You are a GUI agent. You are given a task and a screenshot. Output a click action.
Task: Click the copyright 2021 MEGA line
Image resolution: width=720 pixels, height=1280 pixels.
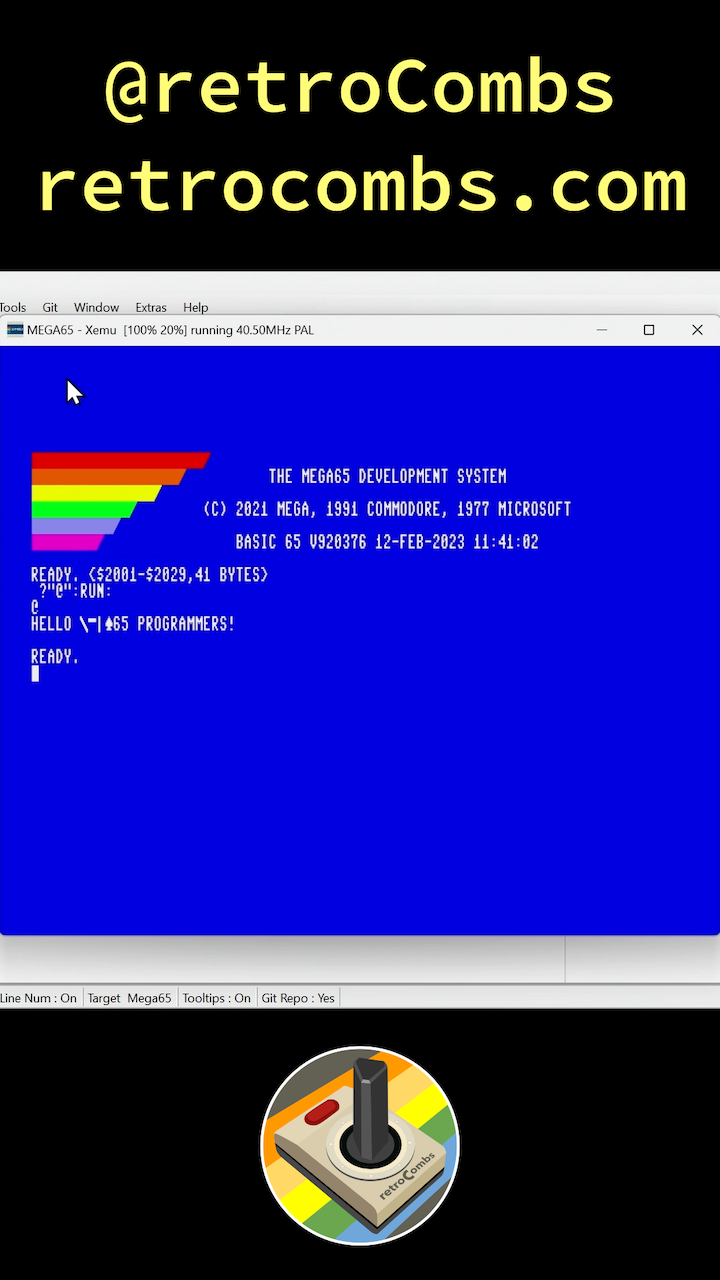pos(387,509)
